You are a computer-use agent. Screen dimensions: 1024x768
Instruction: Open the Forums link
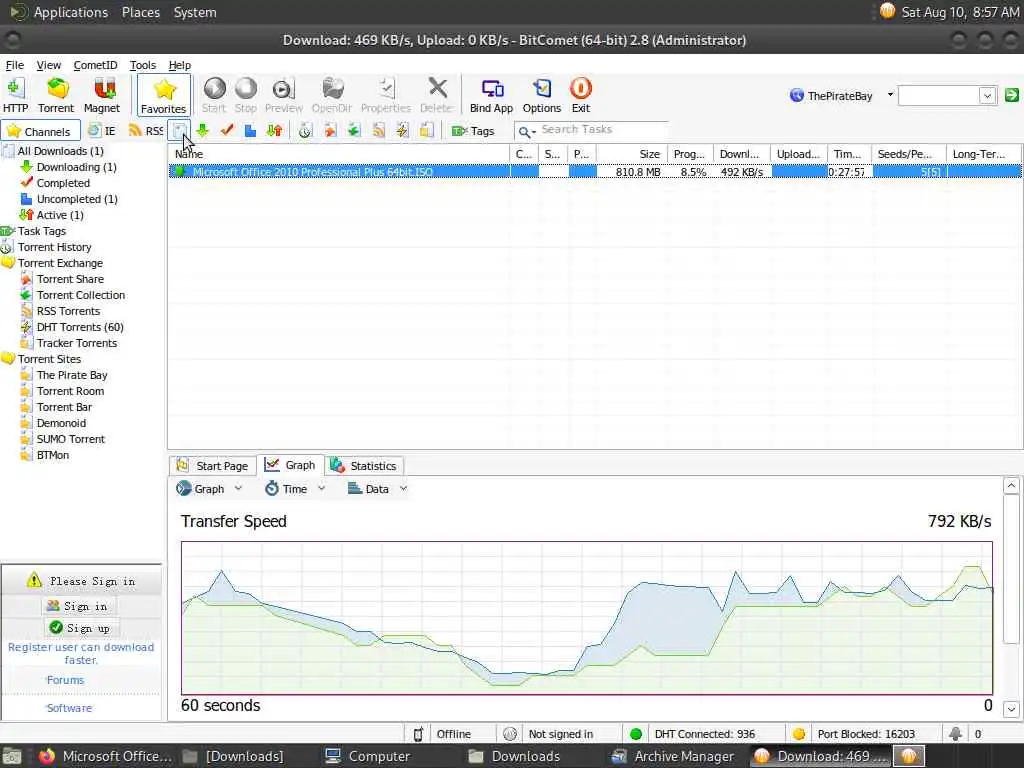pos(65,680)
